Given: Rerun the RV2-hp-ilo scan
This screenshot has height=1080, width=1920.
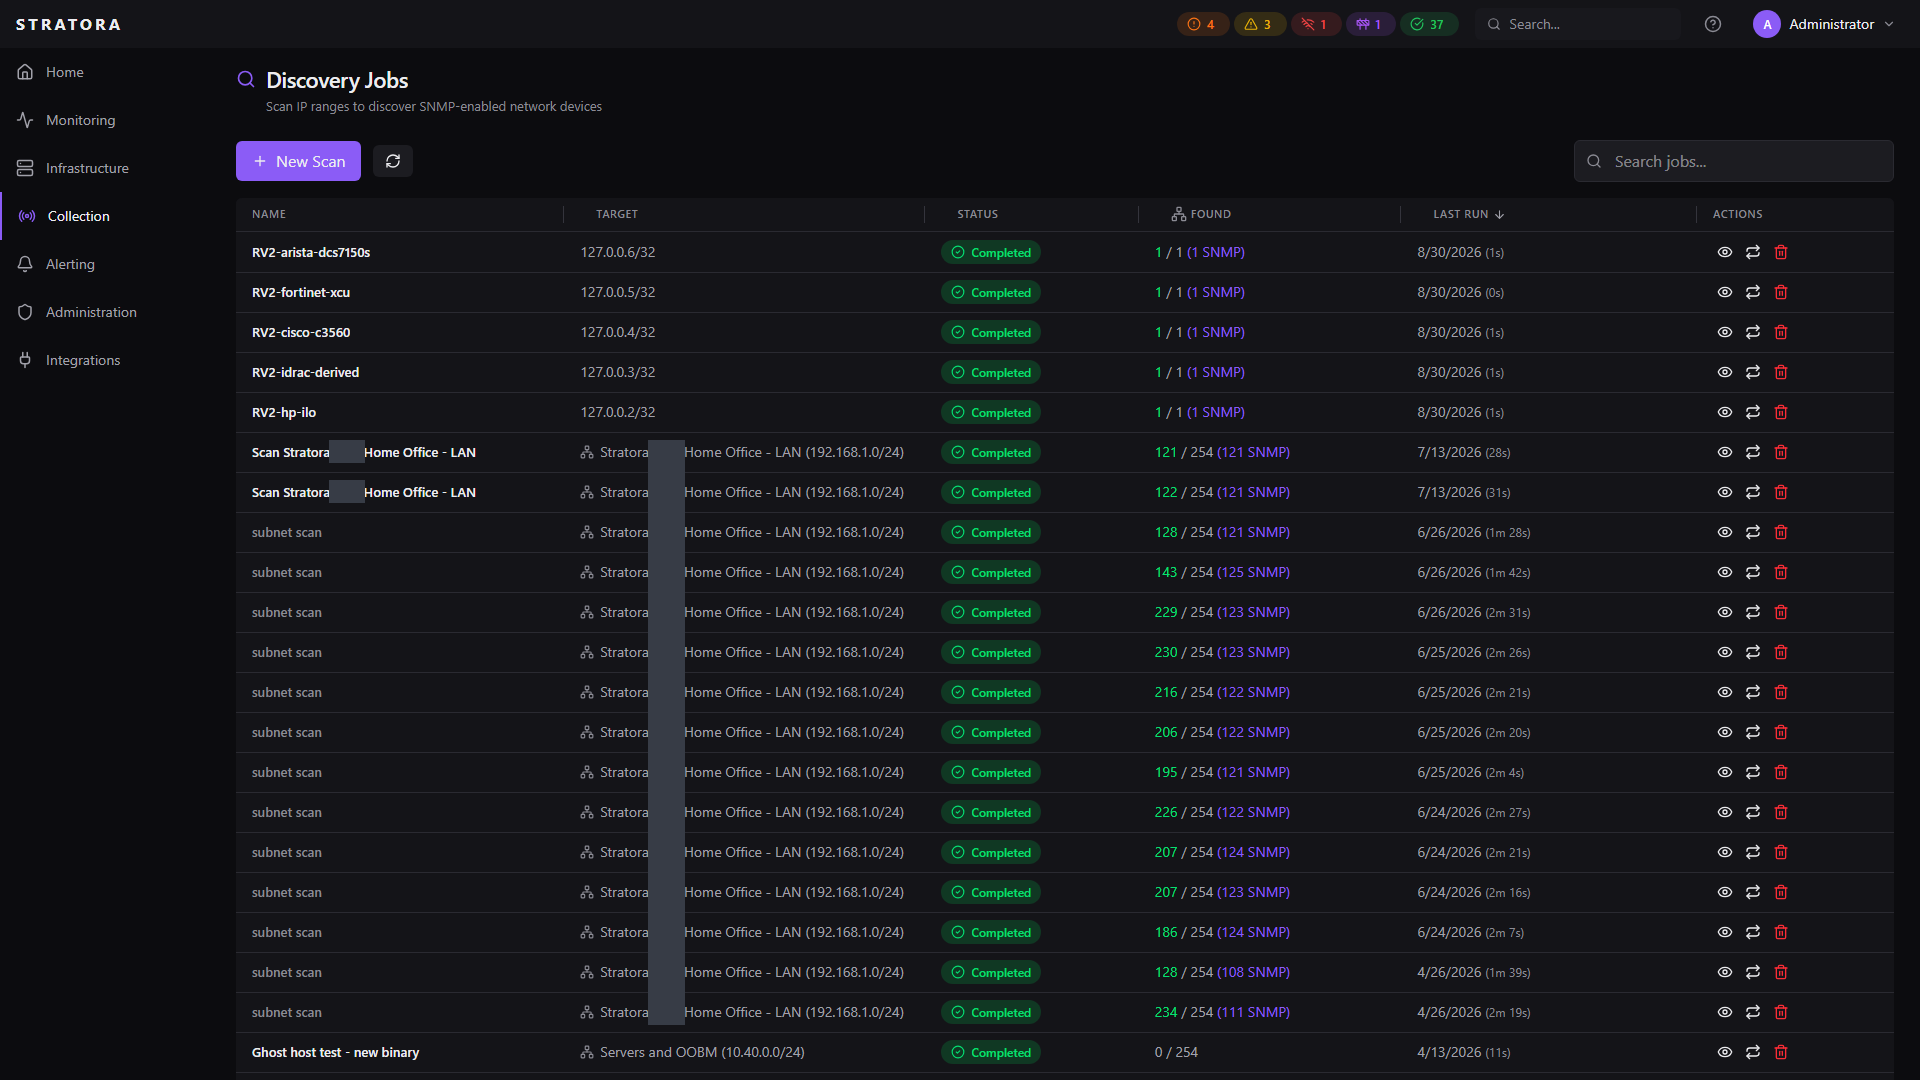Looking at the screenshot, I should click(1753, 412).
